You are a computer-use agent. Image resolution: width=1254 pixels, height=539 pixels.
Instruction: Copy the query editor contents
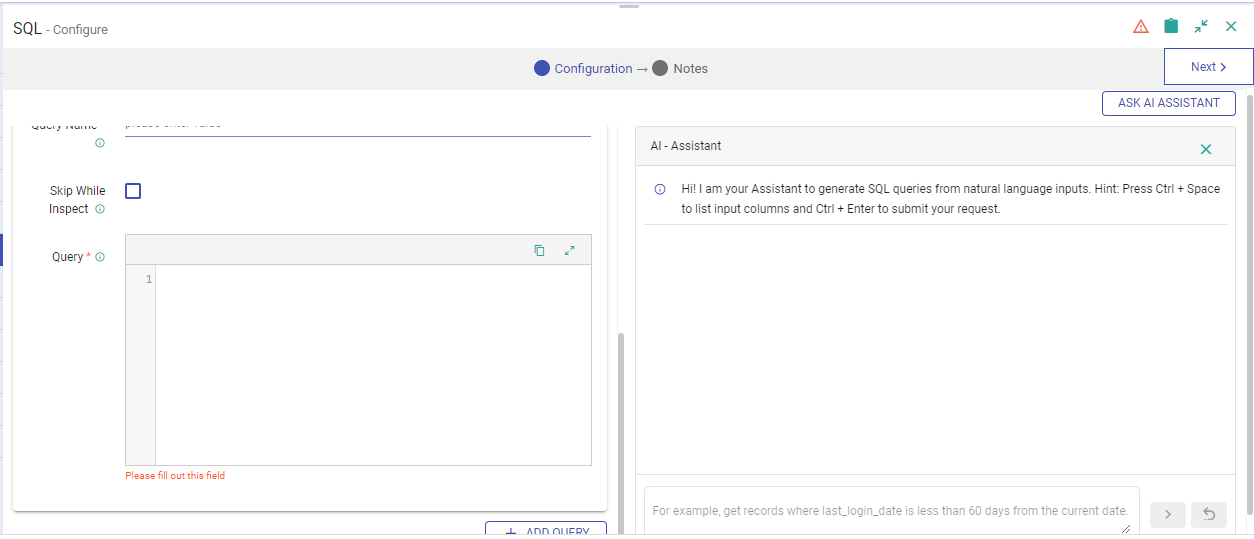pos(539,250)
